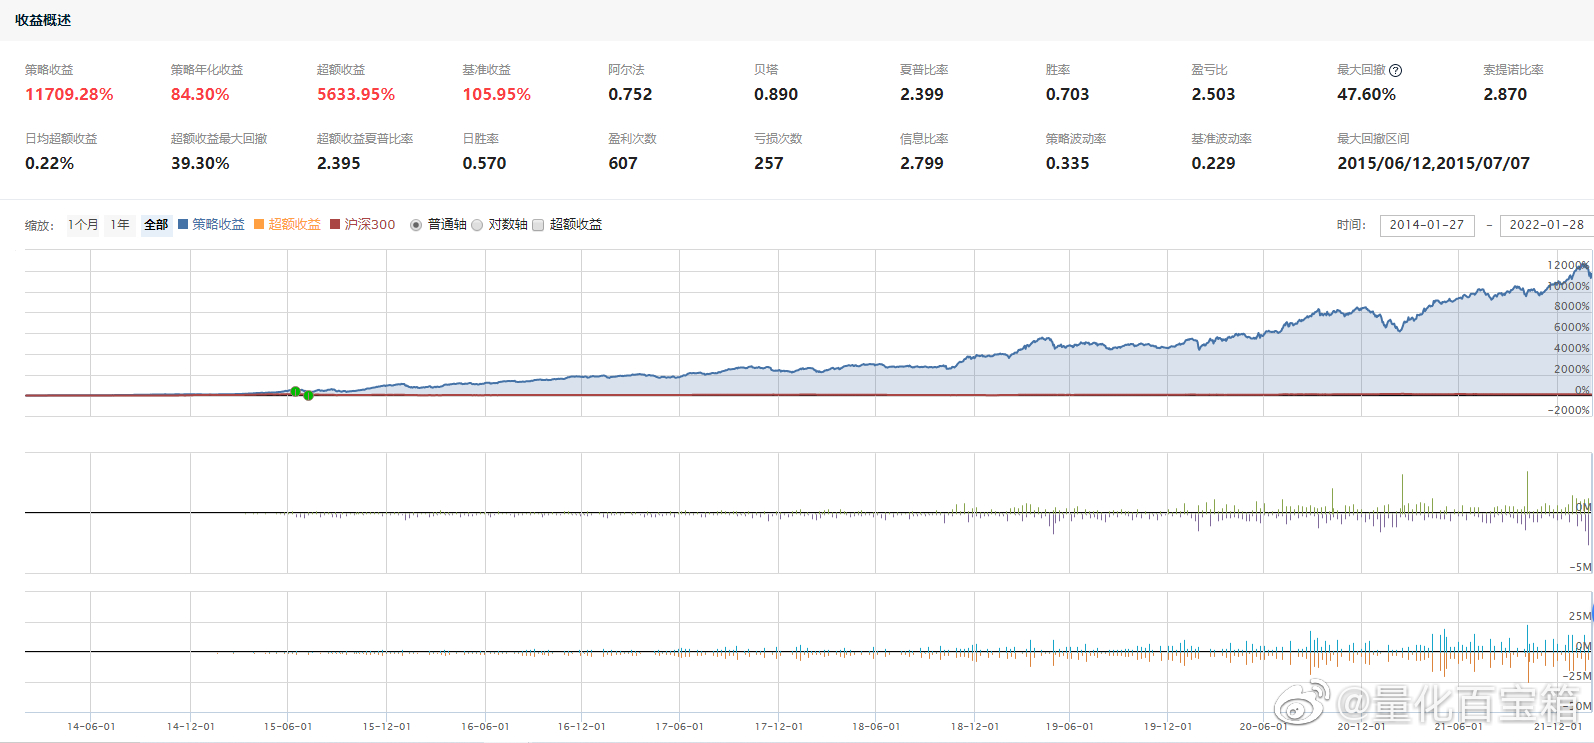This screenshot has height=743, width=1594.
Task: Click the 盈利次数 value 607
Action: [623, 164]
